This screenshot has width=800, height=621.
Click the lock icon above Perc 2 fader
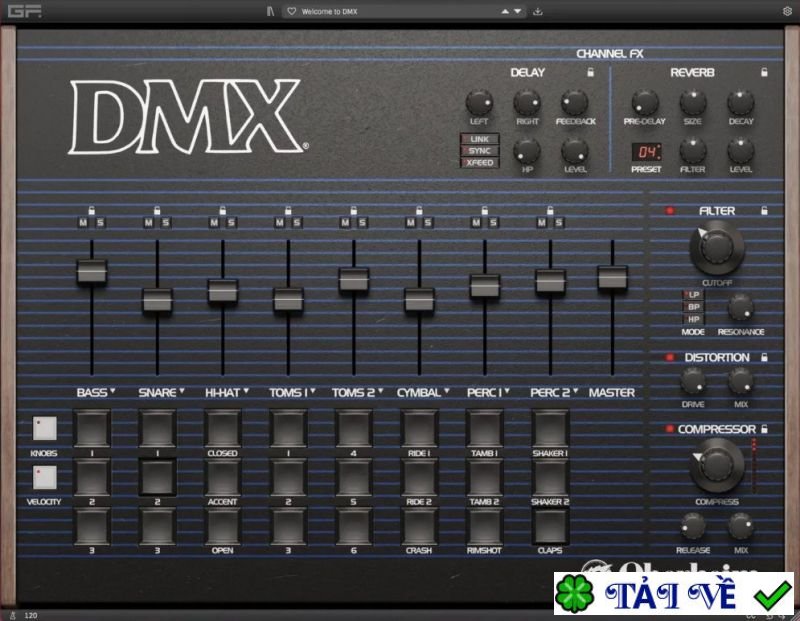point(550,210)
